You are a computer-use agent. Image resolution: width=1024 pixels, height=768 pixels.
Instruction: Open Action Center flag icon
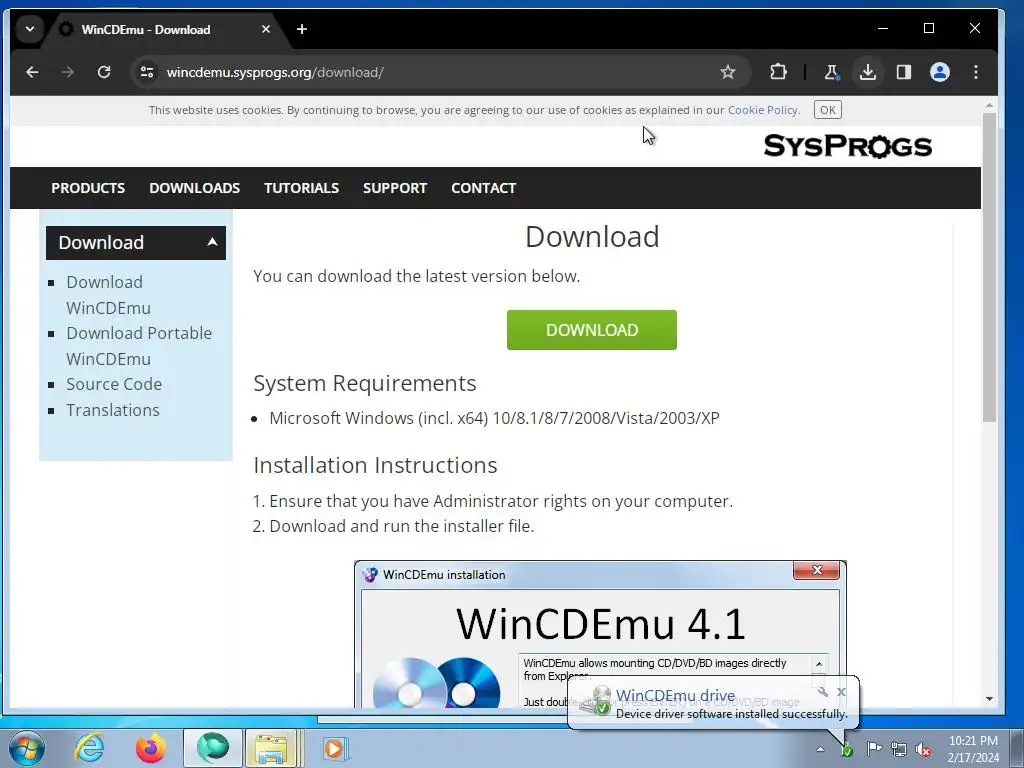pos(874,749)
